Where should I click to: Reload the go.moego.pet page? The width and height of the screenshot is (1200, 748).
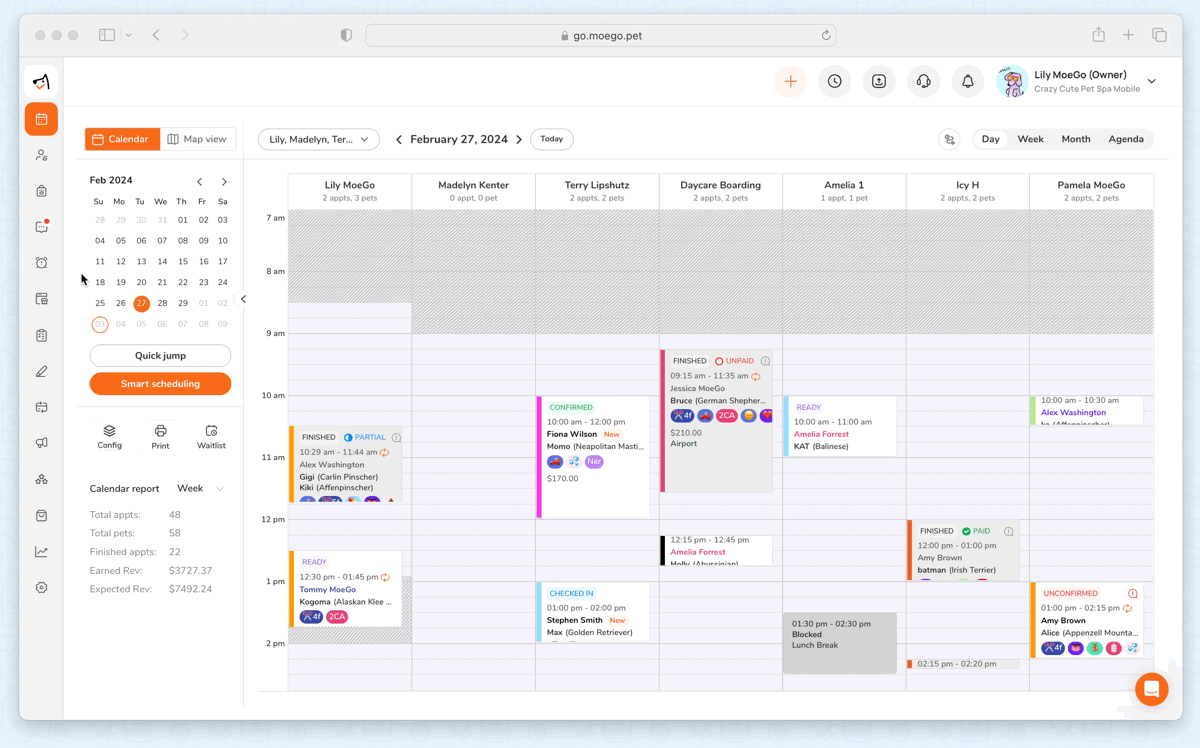tap(826, 35)
